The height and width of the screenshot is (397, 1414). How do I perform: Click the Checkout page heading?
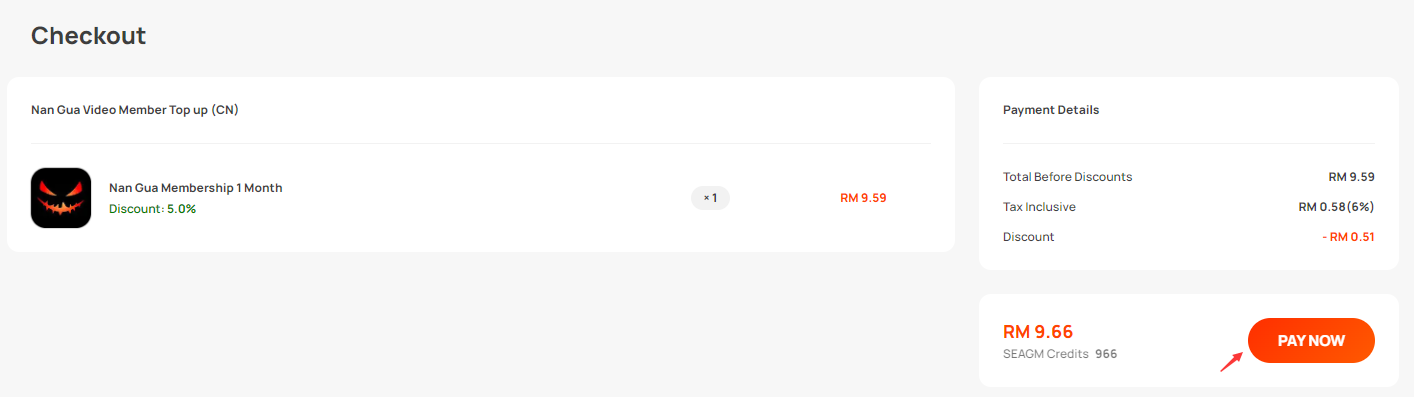[x=88, y=36]
